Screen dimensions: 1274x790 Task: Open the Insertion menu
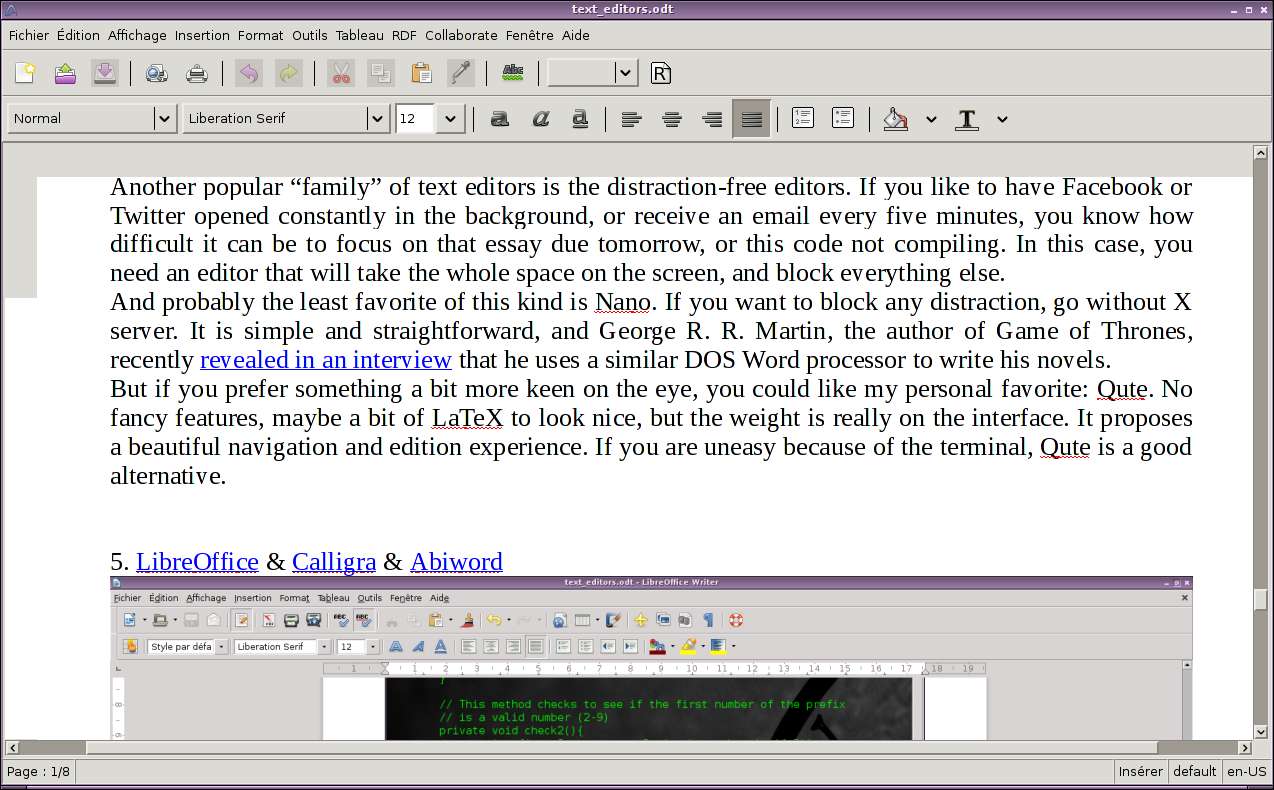click(x=202, y=35)
